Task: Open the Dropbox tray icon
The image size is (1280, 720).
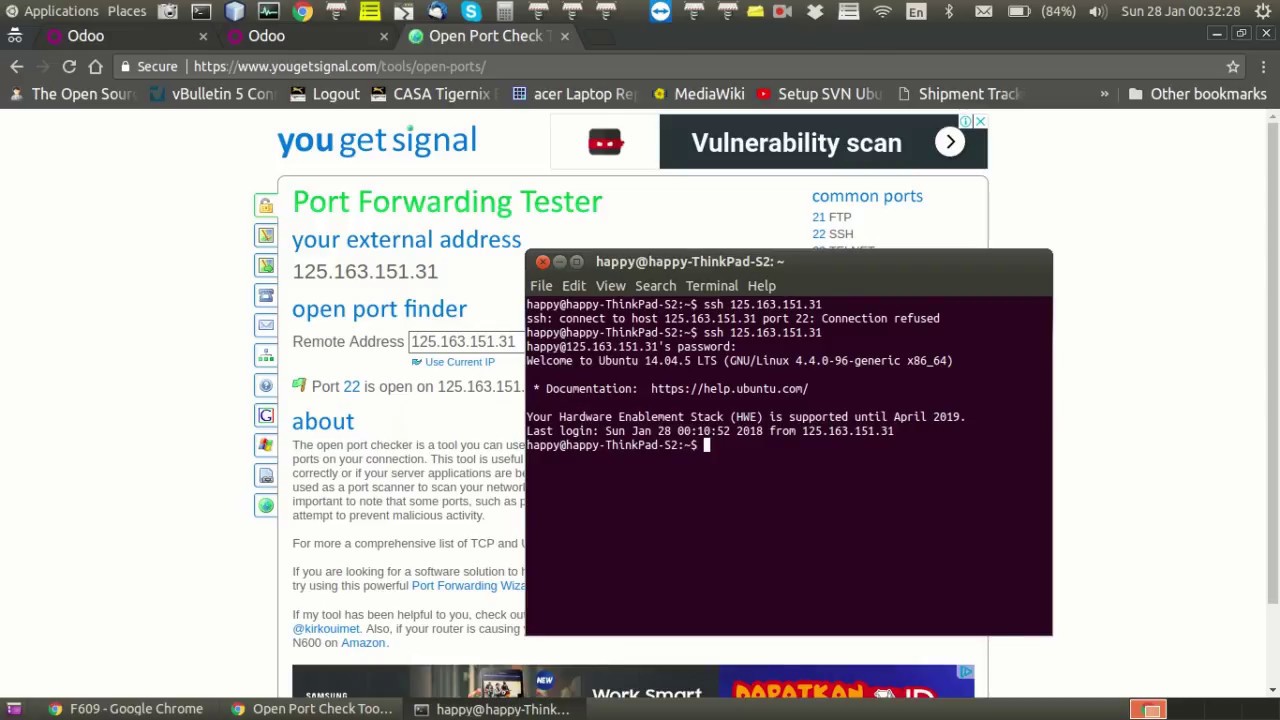Action: [815, 11]
